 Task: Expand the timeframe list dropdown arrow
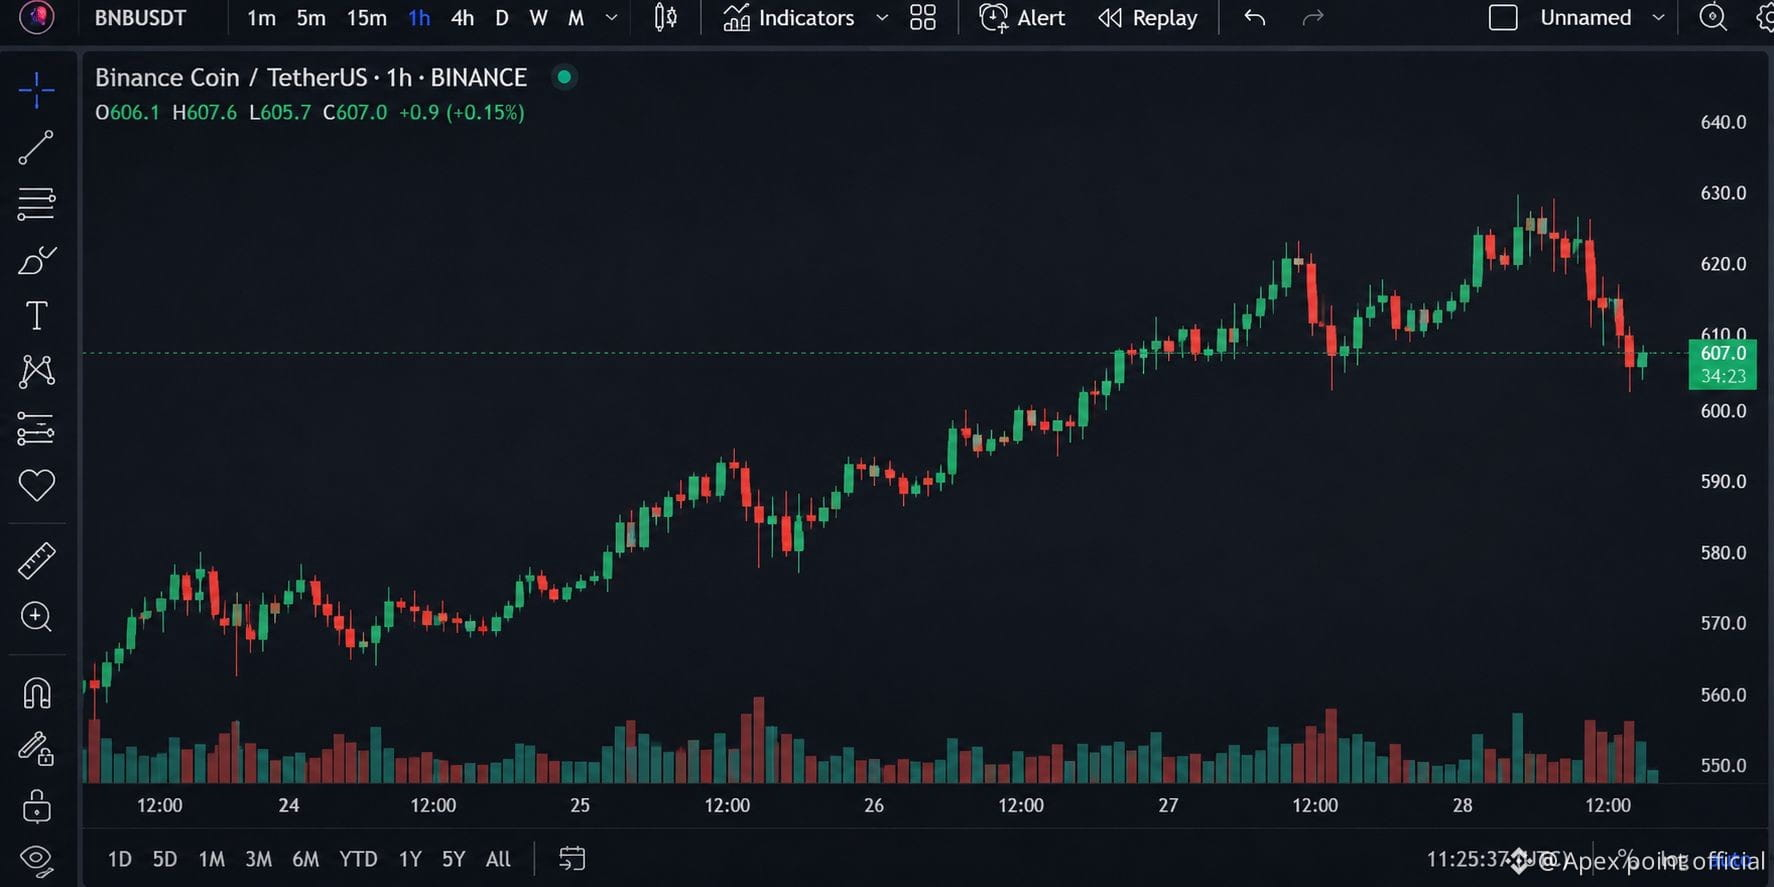pyautogui.click(x=612, y=18)
